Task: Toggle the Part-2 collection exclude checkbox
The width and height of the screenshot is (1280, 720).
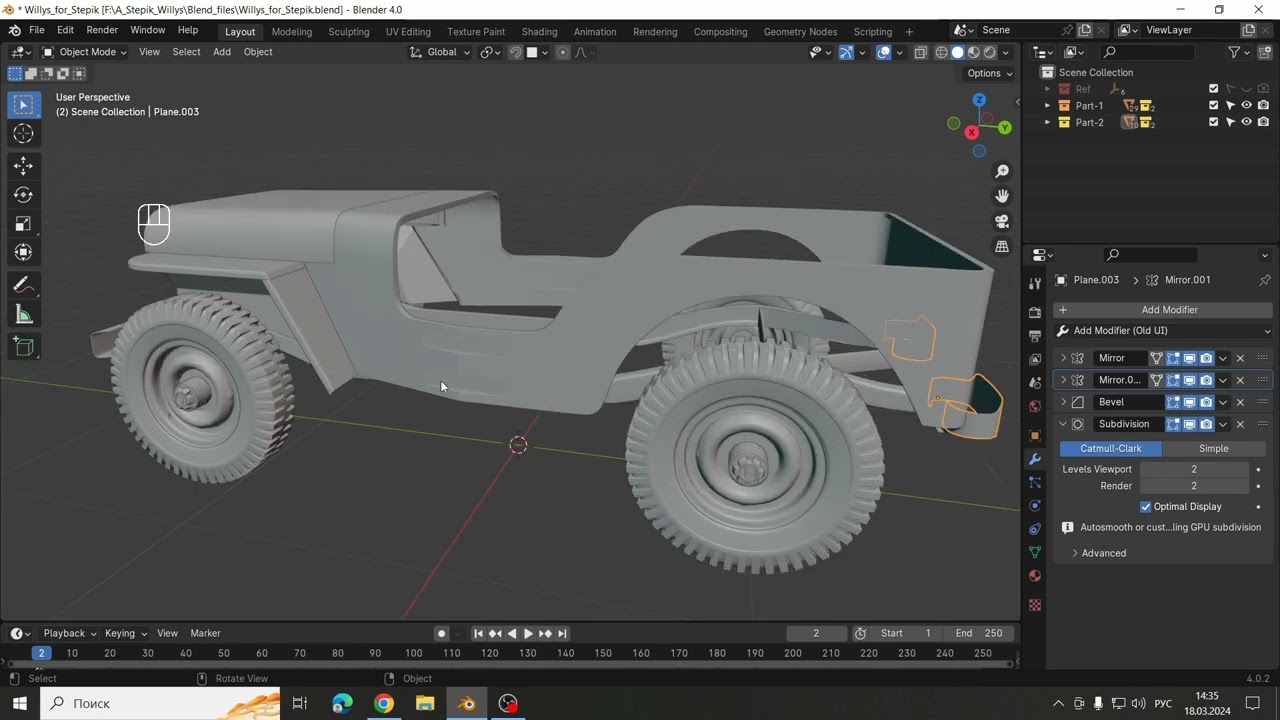Action: [1214, 122]
